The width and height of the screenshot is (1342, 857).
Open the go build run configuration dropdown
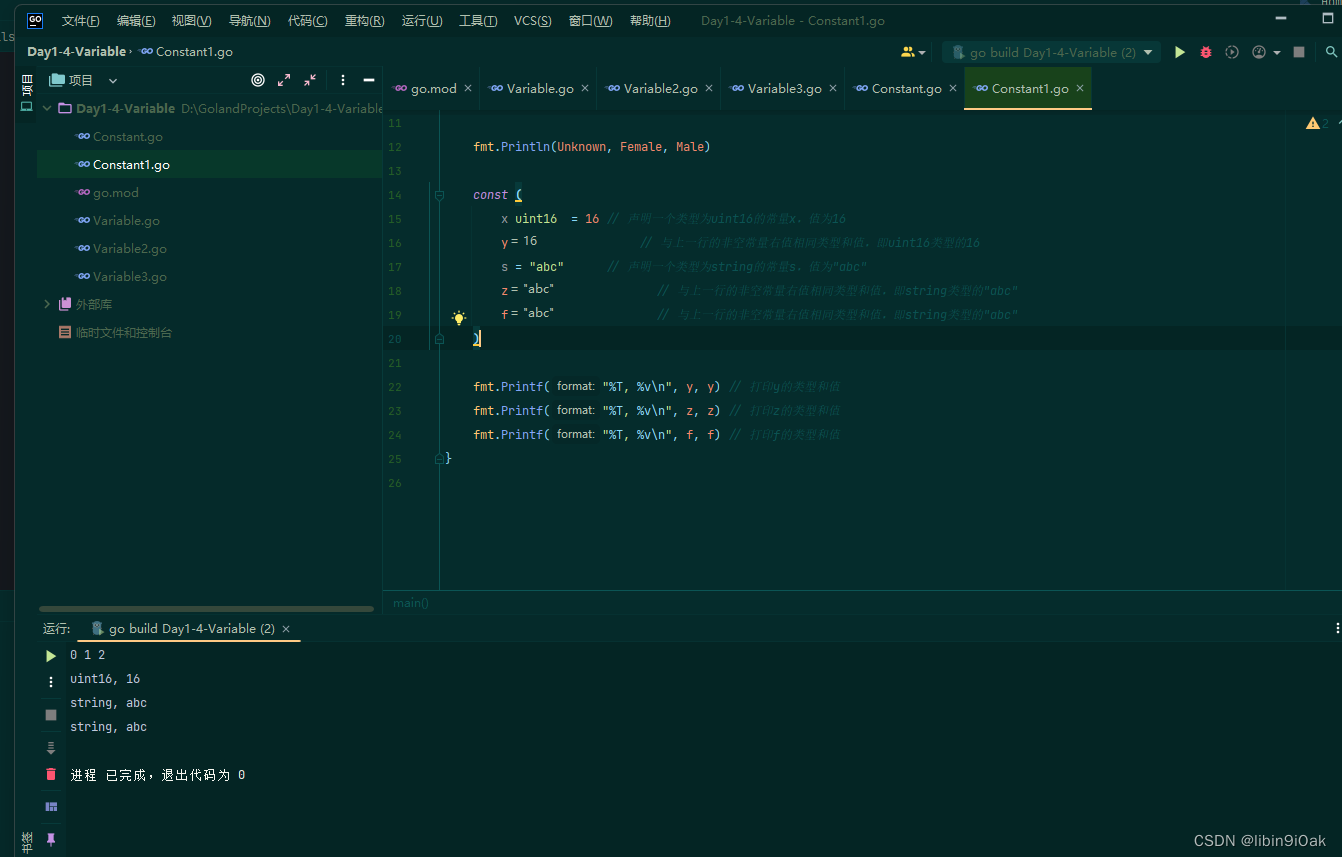[x=1052, y=52]
